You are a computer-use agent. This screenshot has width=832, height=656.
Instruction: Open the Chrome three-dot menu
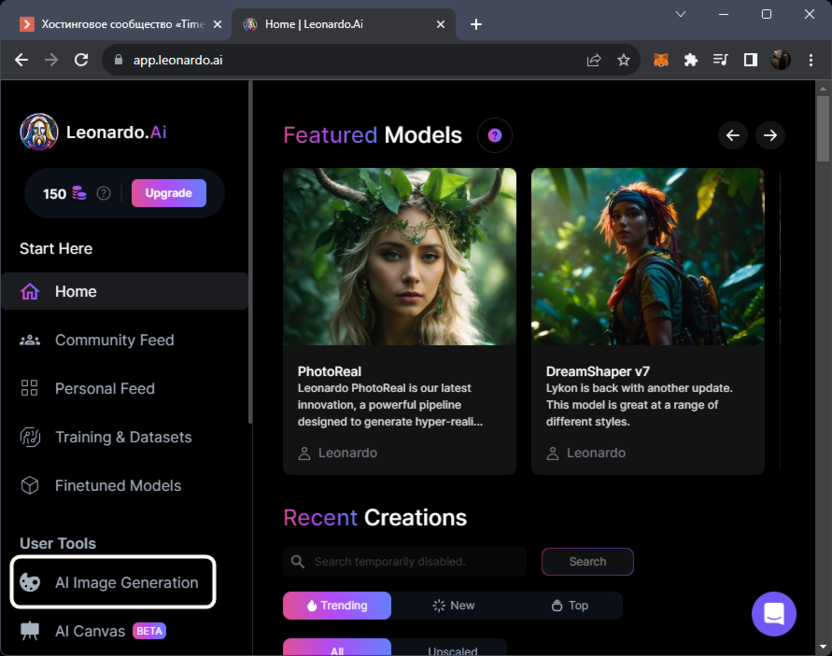click(811, 60)
